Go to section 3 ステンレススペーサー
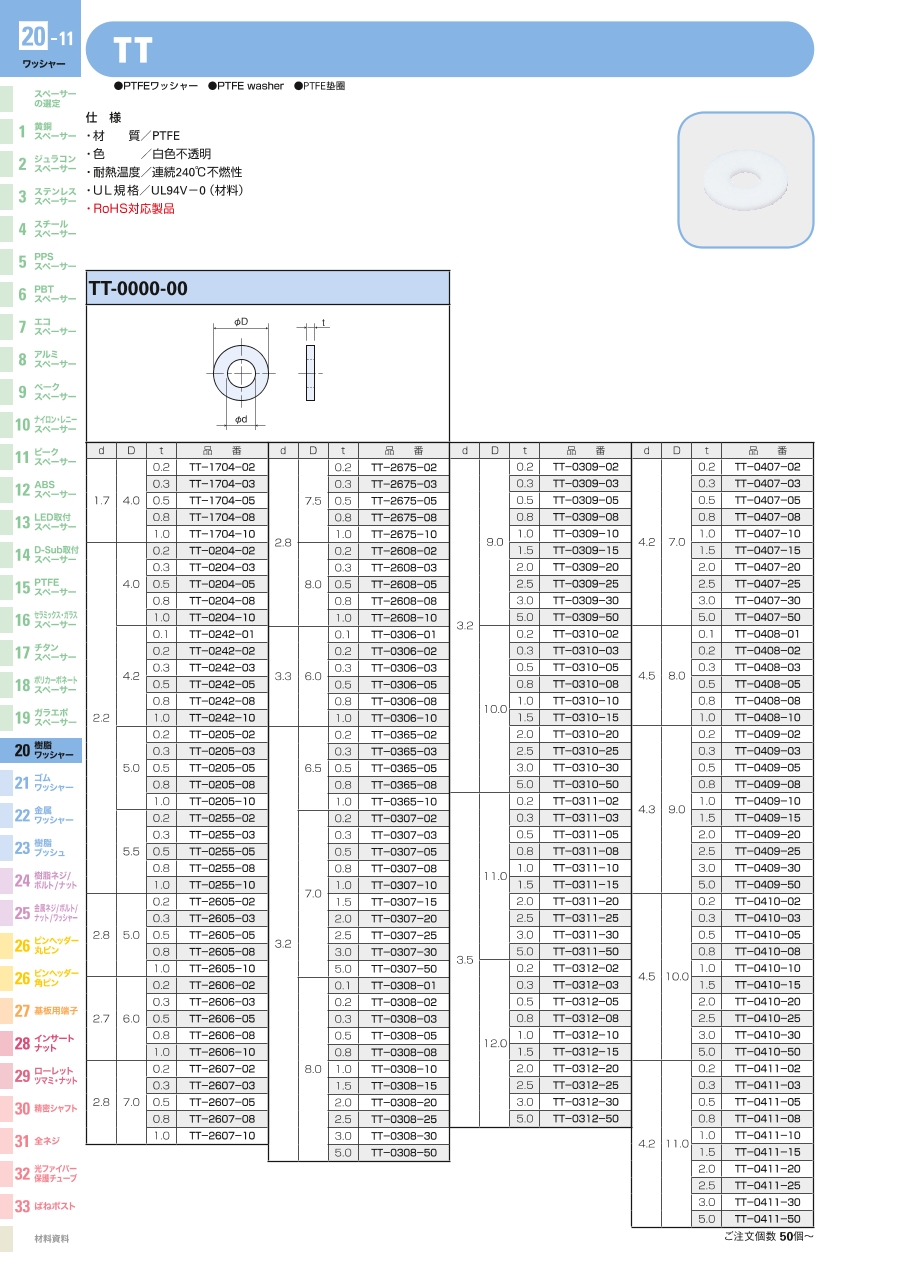This screenshot has width=900, height=1272. tap(45, 196)
